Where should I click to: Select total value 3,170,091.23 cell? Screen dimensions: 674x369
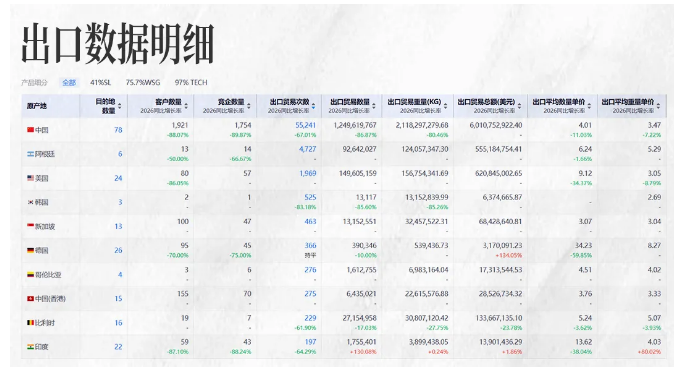[x=502, y=246]
